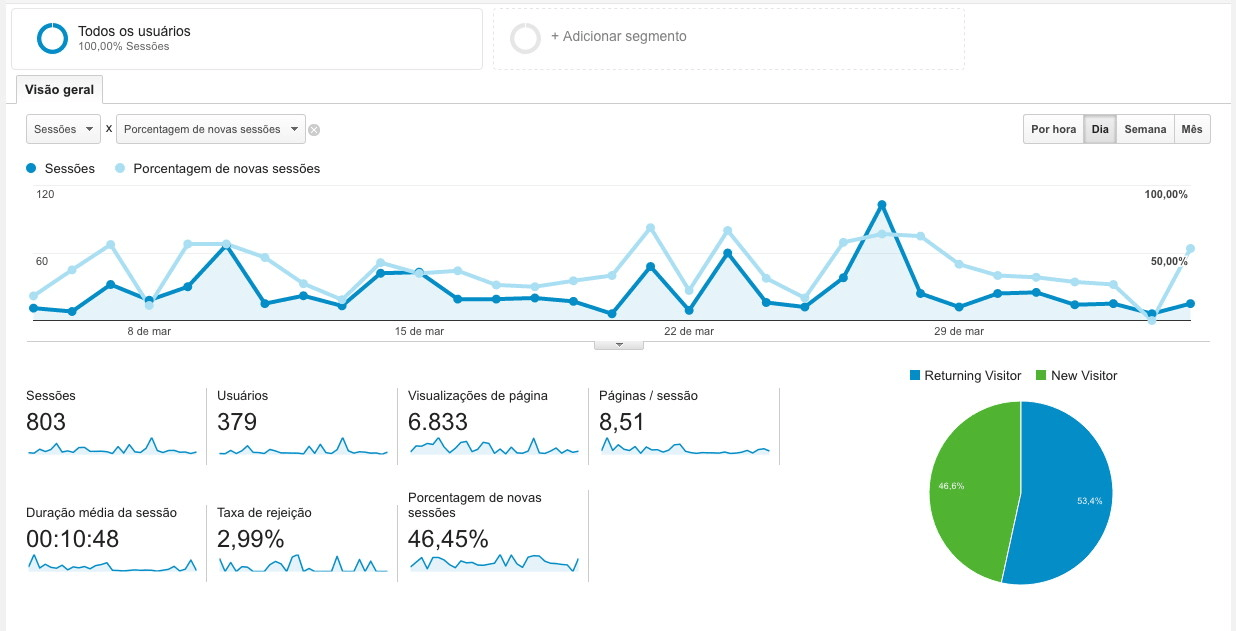Click the blue Returning Visitor legend swatch

click(x=914, y=376)
